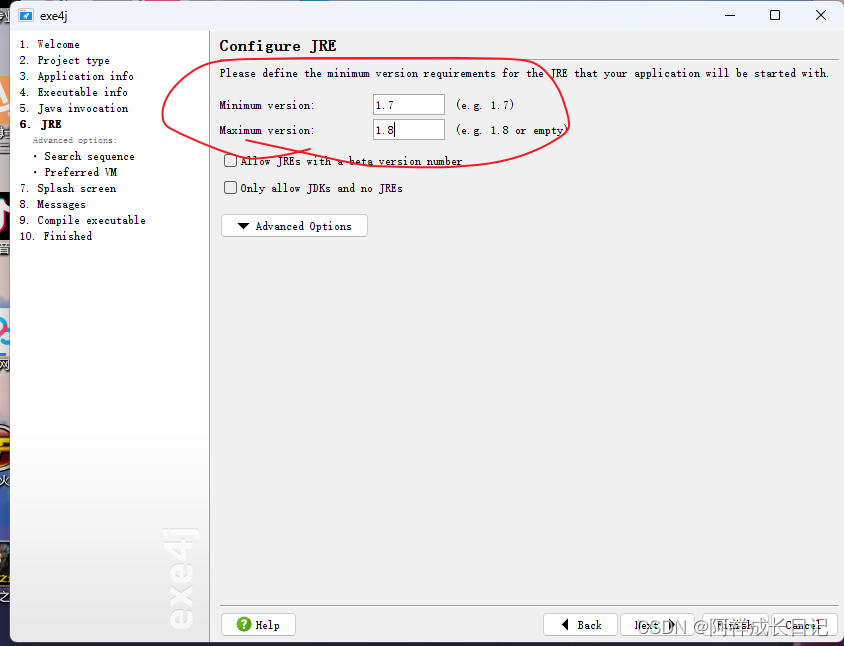This screenshot has width=844, height=646.
Task: Enable Allow JREs with a beta version
Action: (x=230, y=160)
